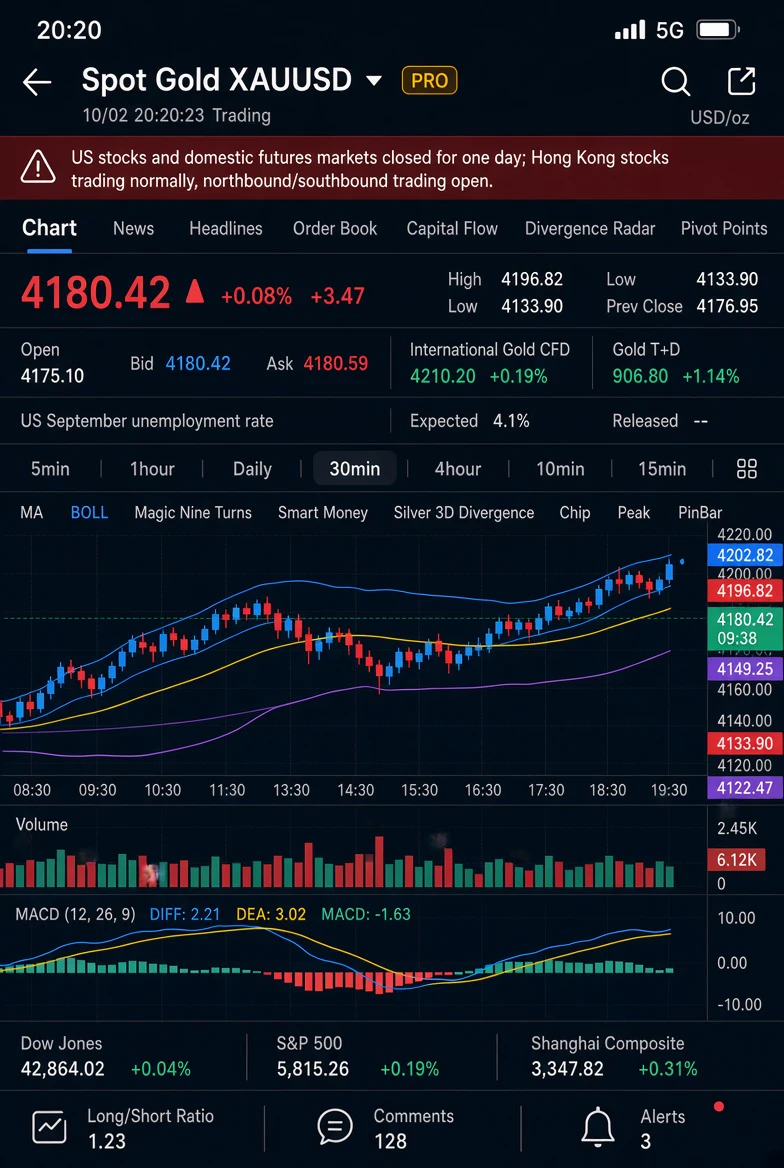Switch to the News tab
This screenshot has height=1168, width=784.
[x=133, y=229]
